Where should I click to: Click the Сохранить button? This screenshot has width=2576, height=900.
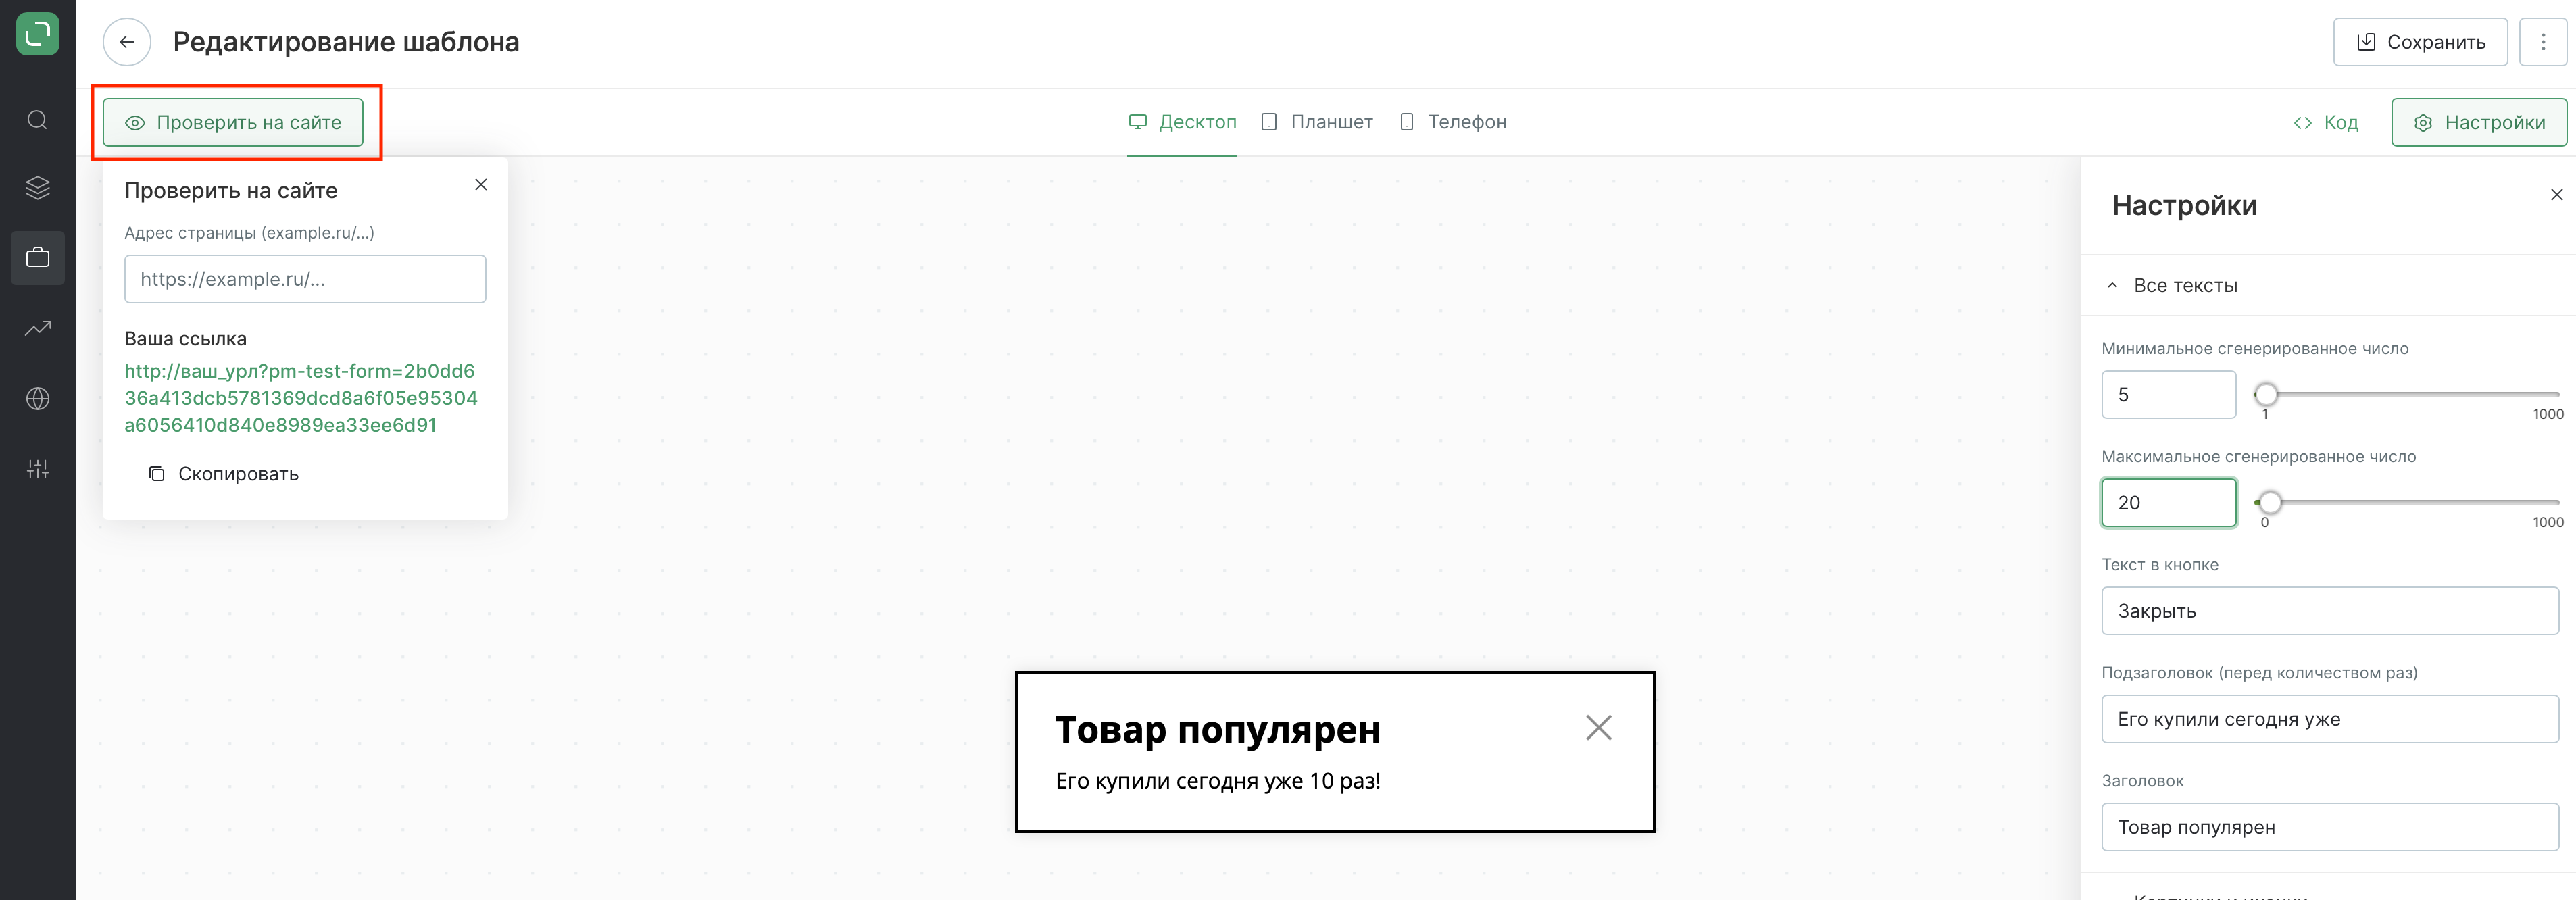tap(2420, 42)
